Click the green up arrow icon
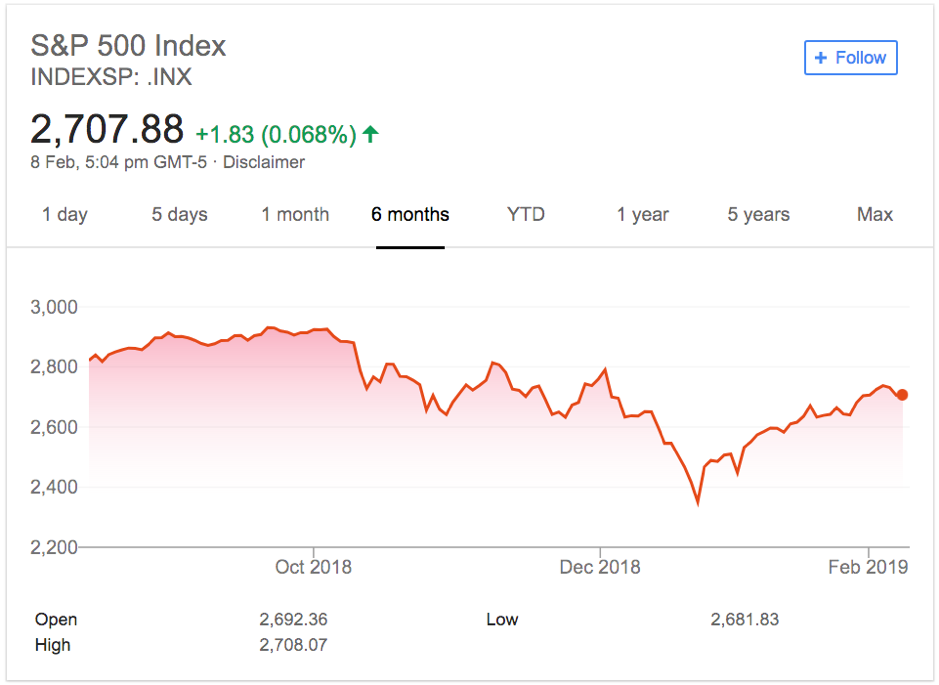Viewport: 939px width, 685px height. 371,134
